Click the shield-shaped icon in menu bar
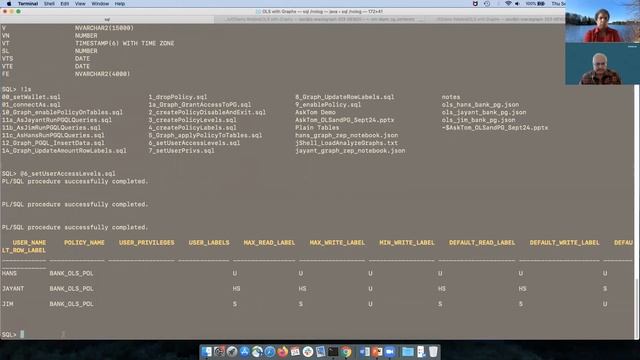The width and height of the screenshot is (640, 360). coord(475,3)
